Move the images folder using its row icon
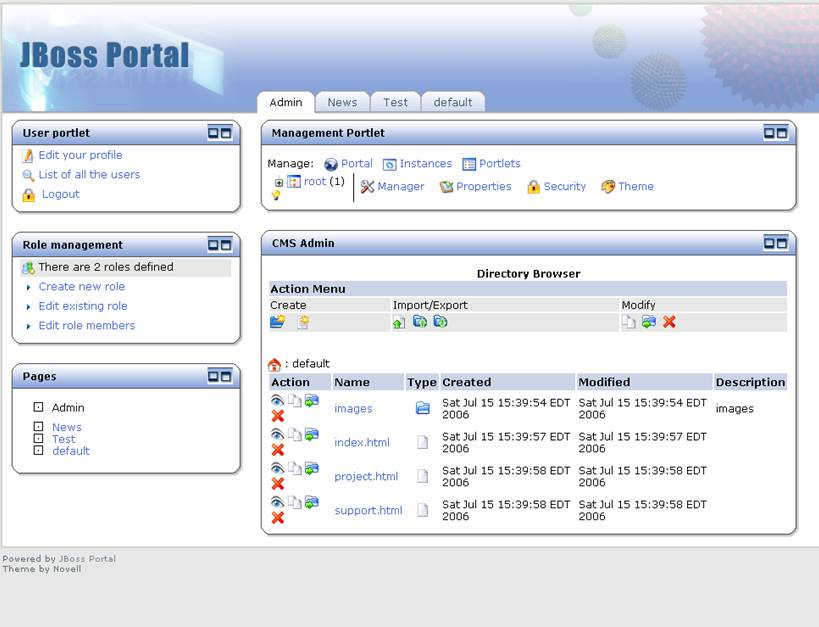 [312, 401]
